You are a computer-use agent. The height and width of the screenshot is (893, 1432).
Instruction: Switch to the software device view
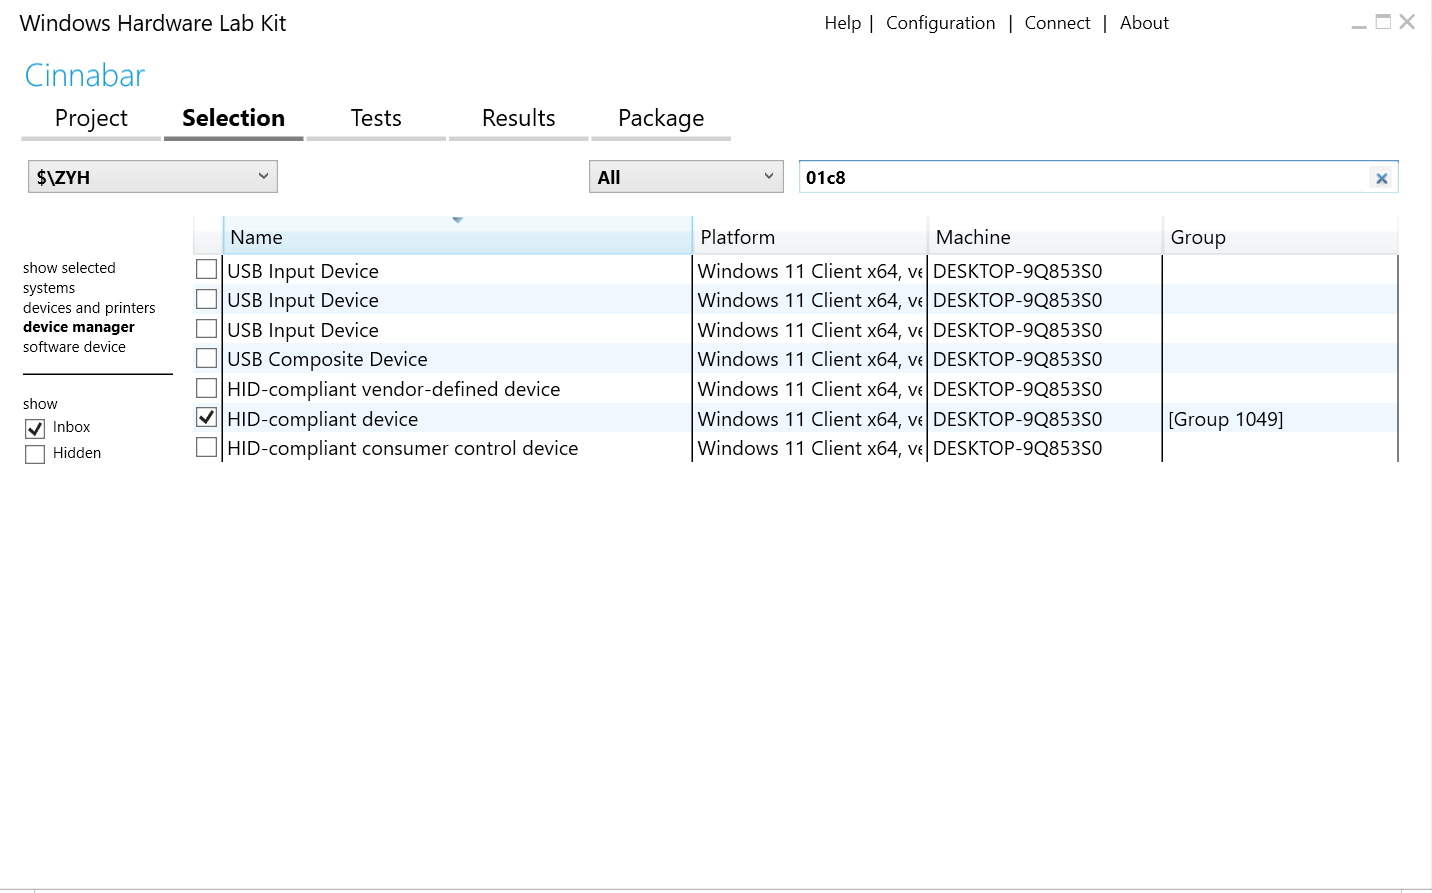[74, 347]
